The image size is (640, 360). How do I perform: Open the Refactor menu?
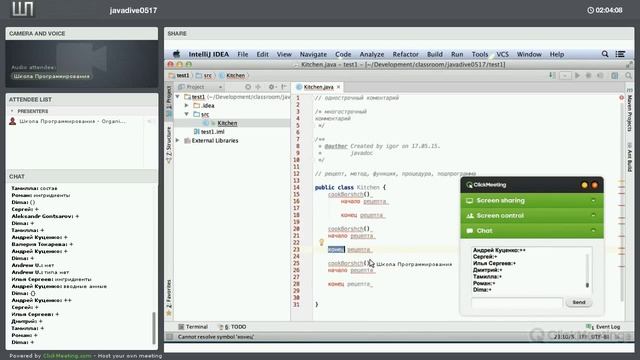point(405,54)
